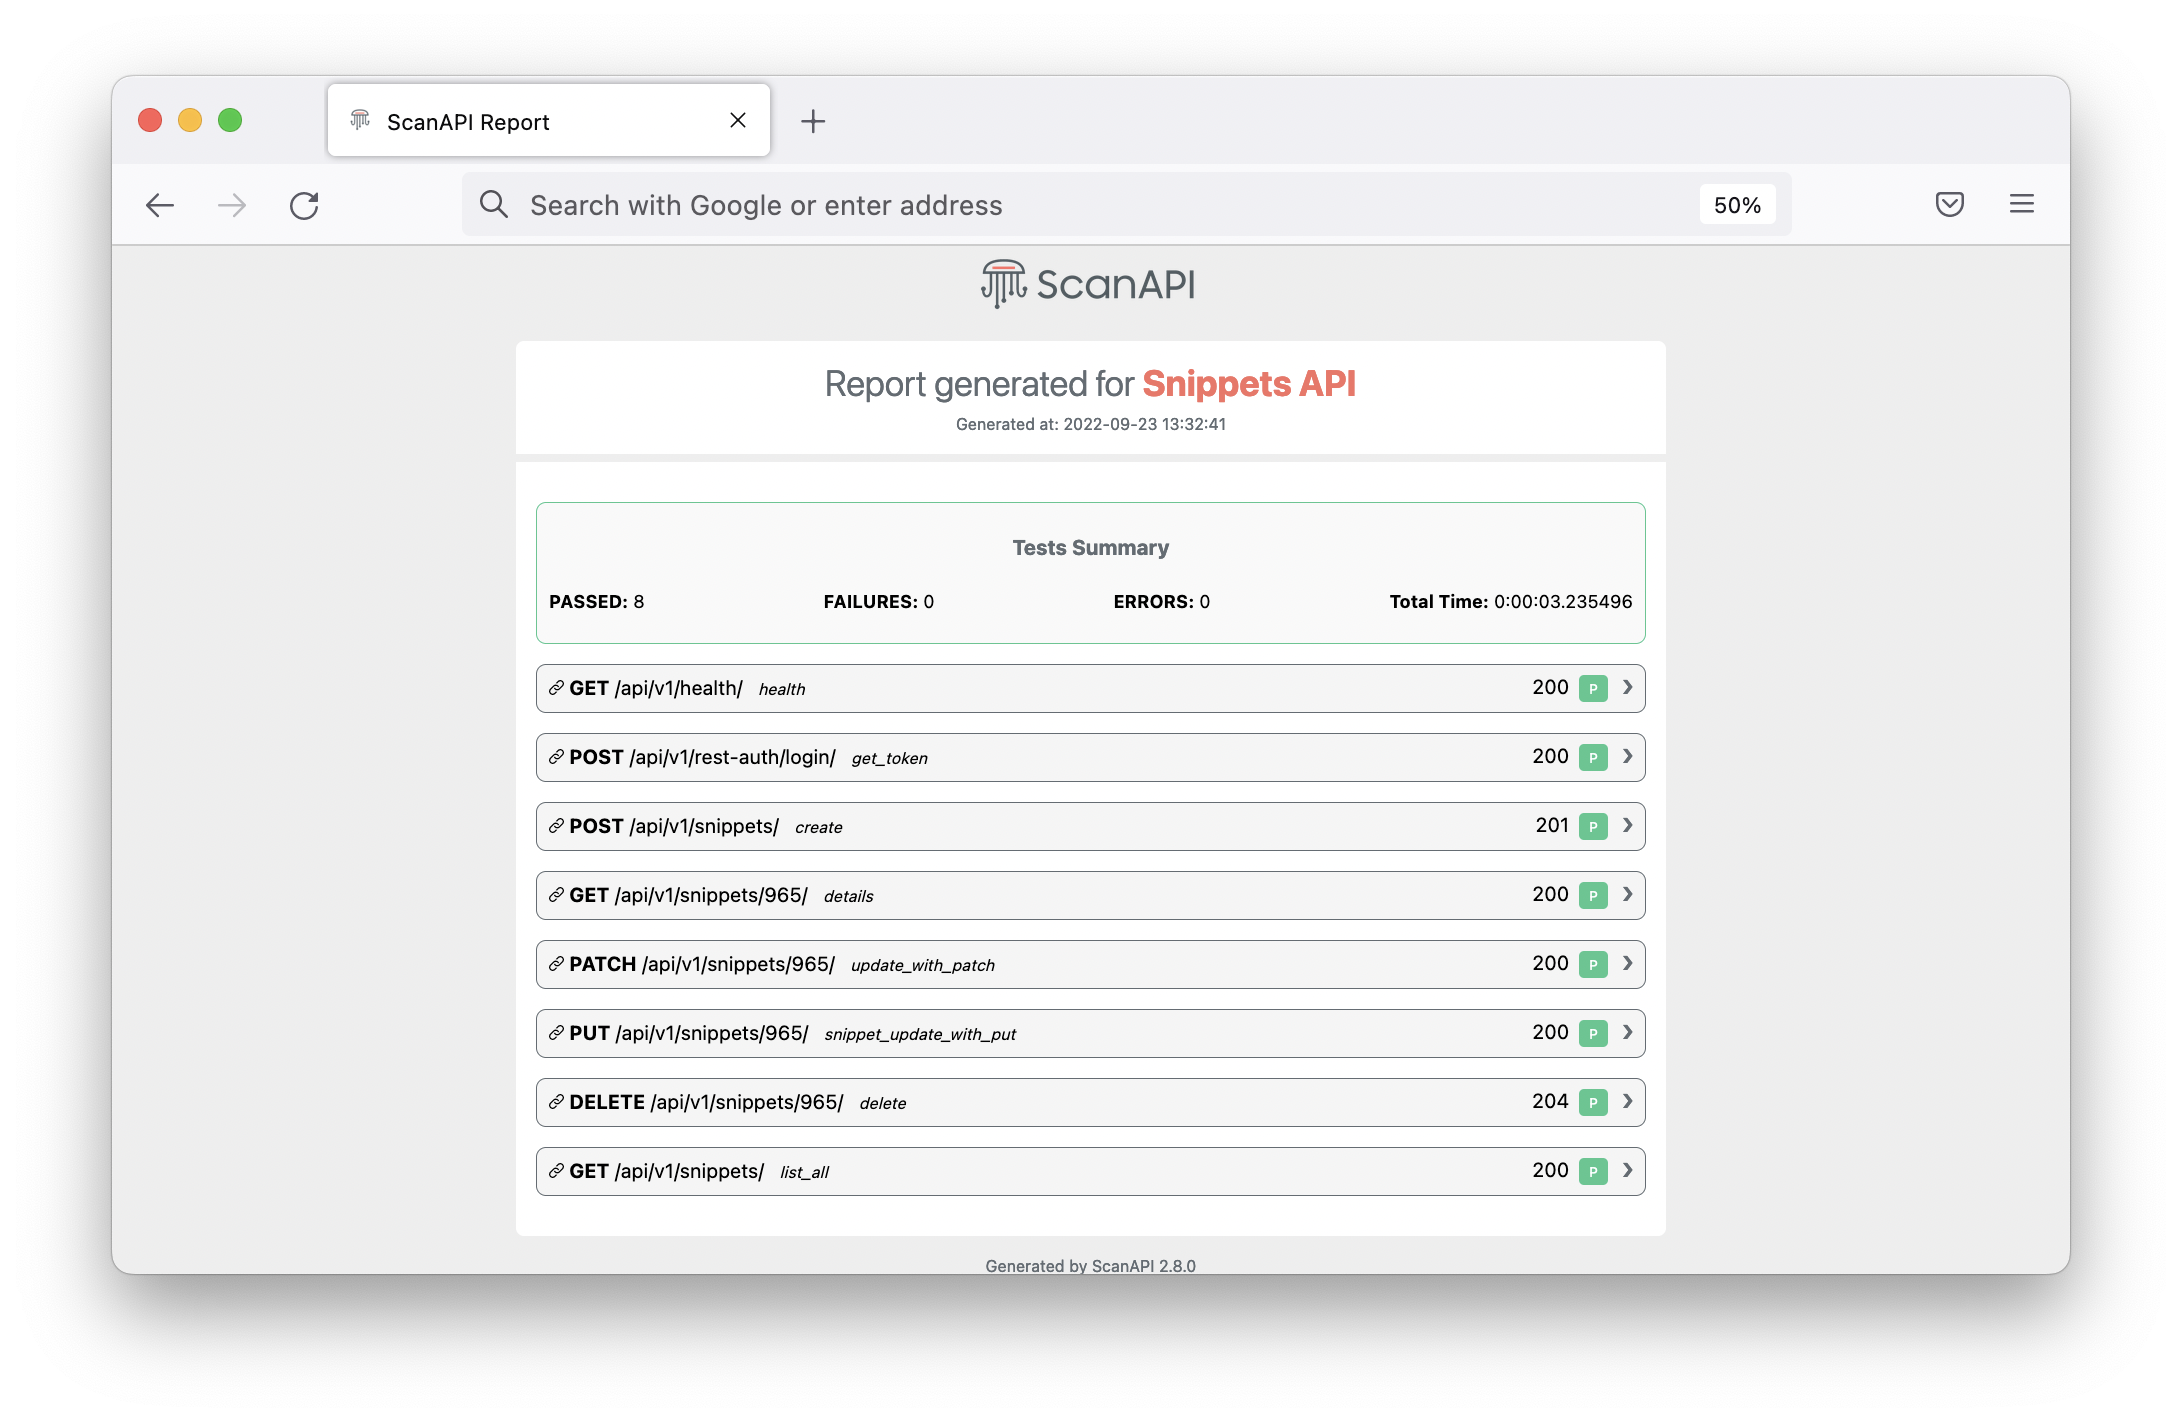
Task: Expand the POST /api/v1/snippets/ create entry
Action: coord(1627,826)
